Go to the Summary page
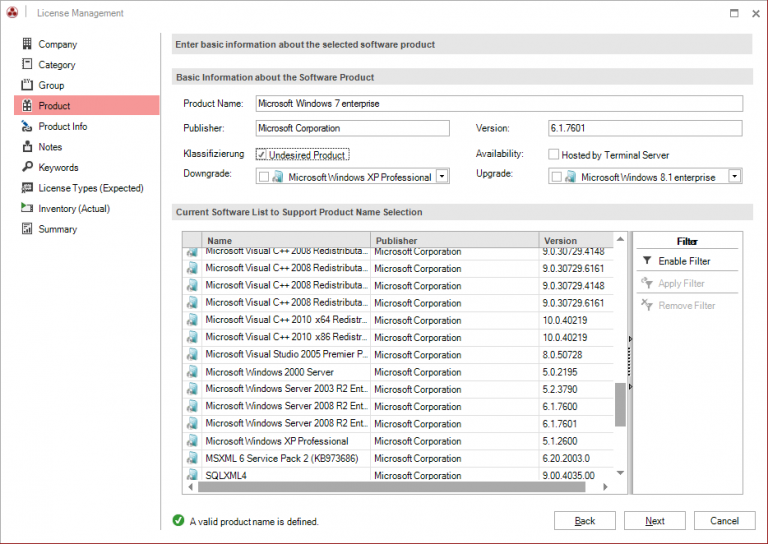Screen dimensions: 768x544 [x=57, y=229]
